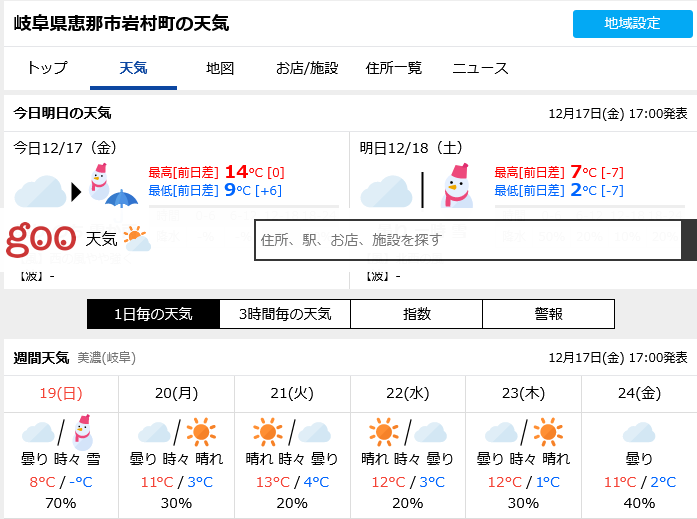
Task: View the 警報 weather warnings tab
Action: click(x=548, y=314)
